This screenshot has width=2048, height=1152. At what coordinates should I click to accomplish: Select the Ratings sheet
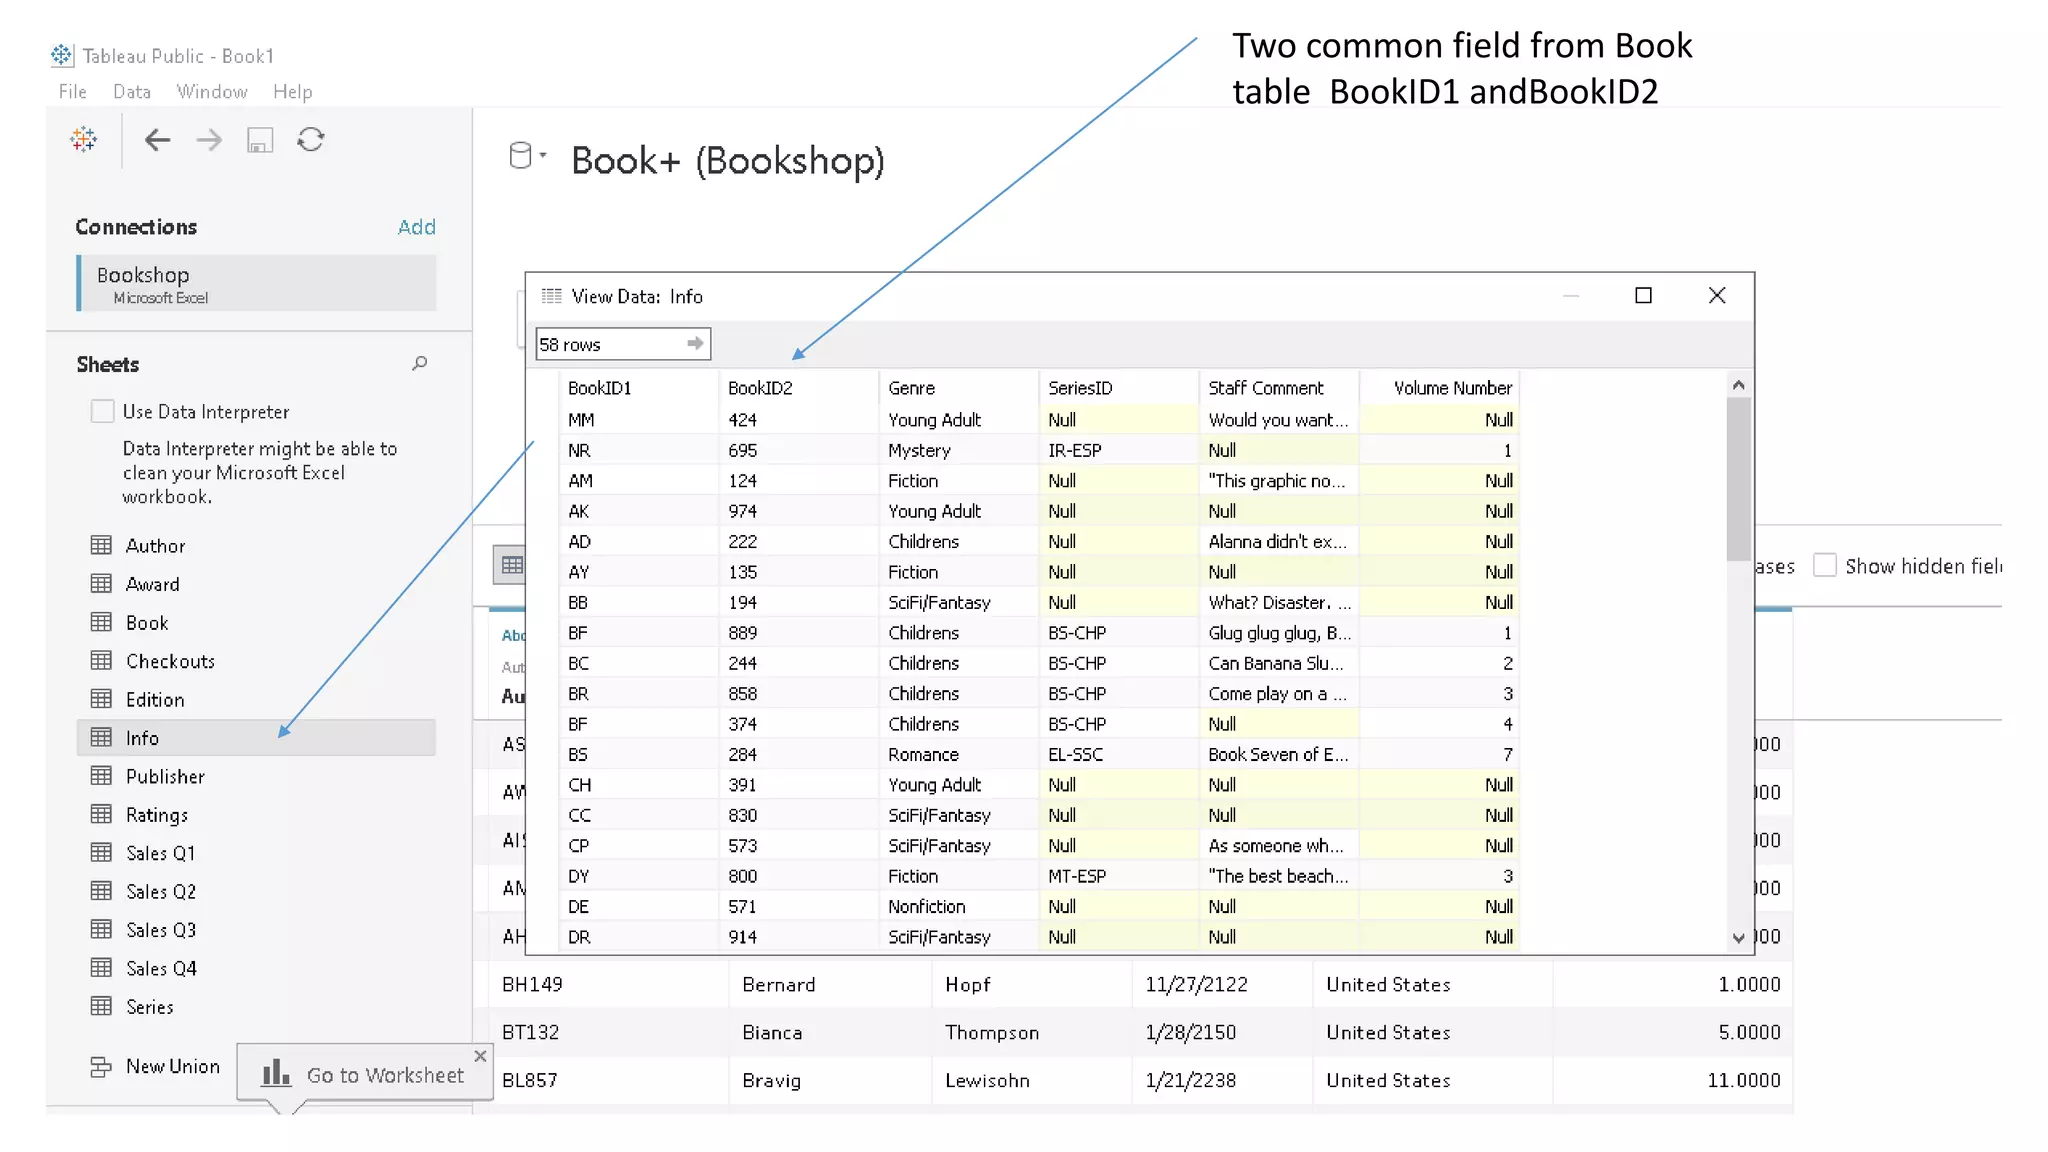[x=157, y=814]
